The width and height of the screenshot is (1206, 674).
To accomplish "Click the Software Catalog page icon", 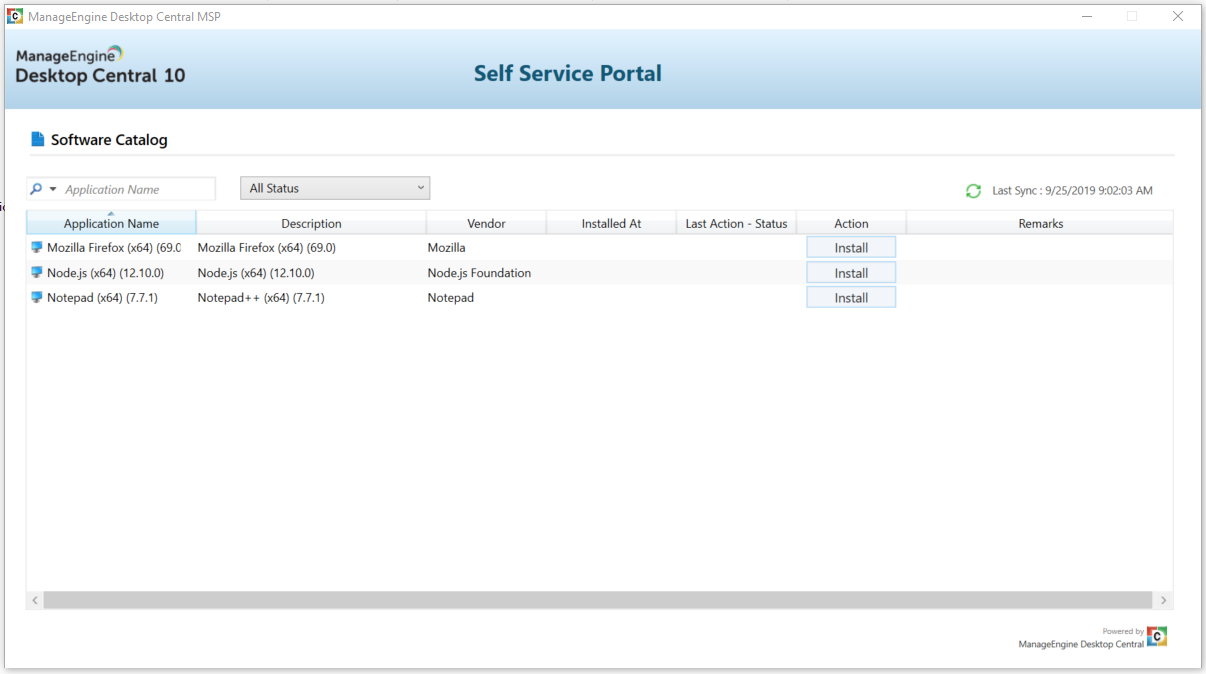I will 38,140.
